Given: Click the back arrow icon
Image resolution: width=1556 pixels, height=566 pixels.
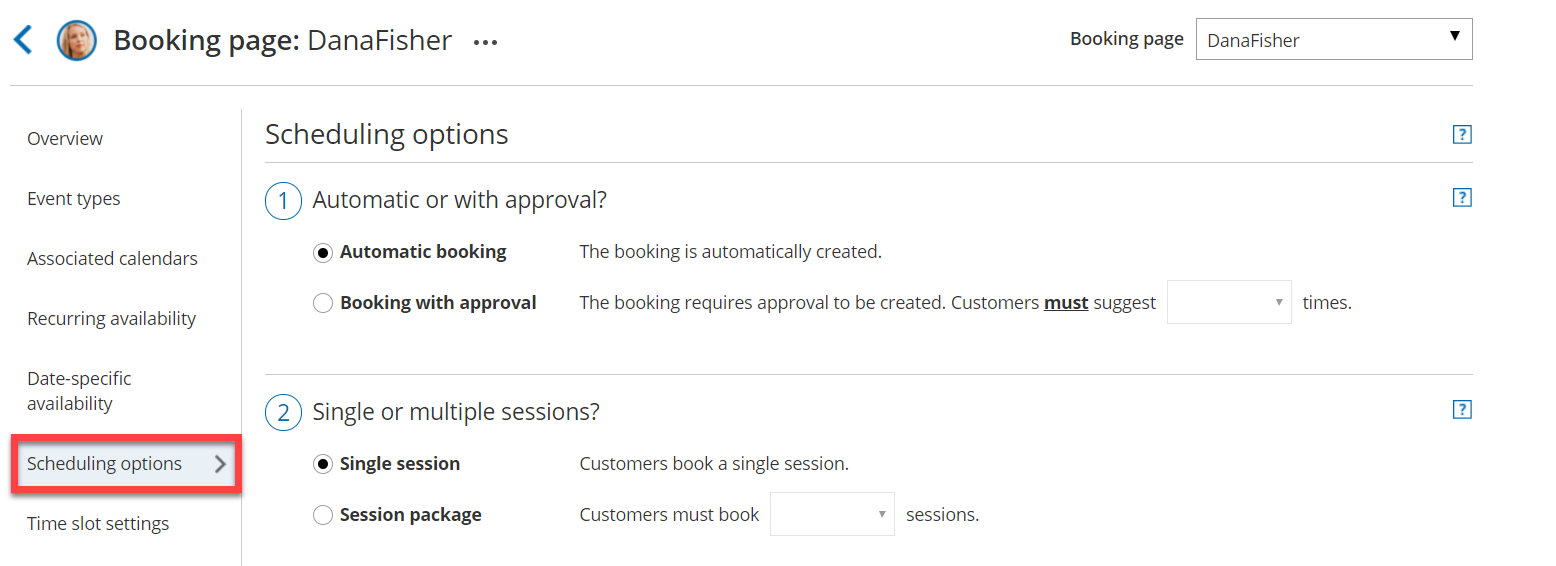Looking at the screenshot, I should click(23, 41).
